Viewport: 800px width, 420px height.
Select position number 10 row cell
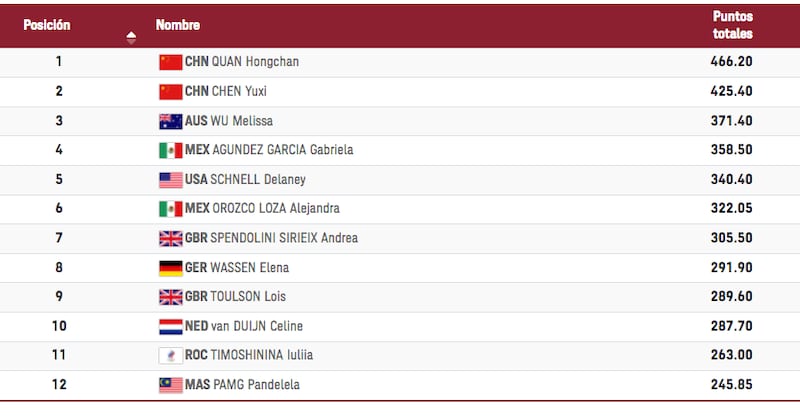pyautogui.click(x=59, y=326)
